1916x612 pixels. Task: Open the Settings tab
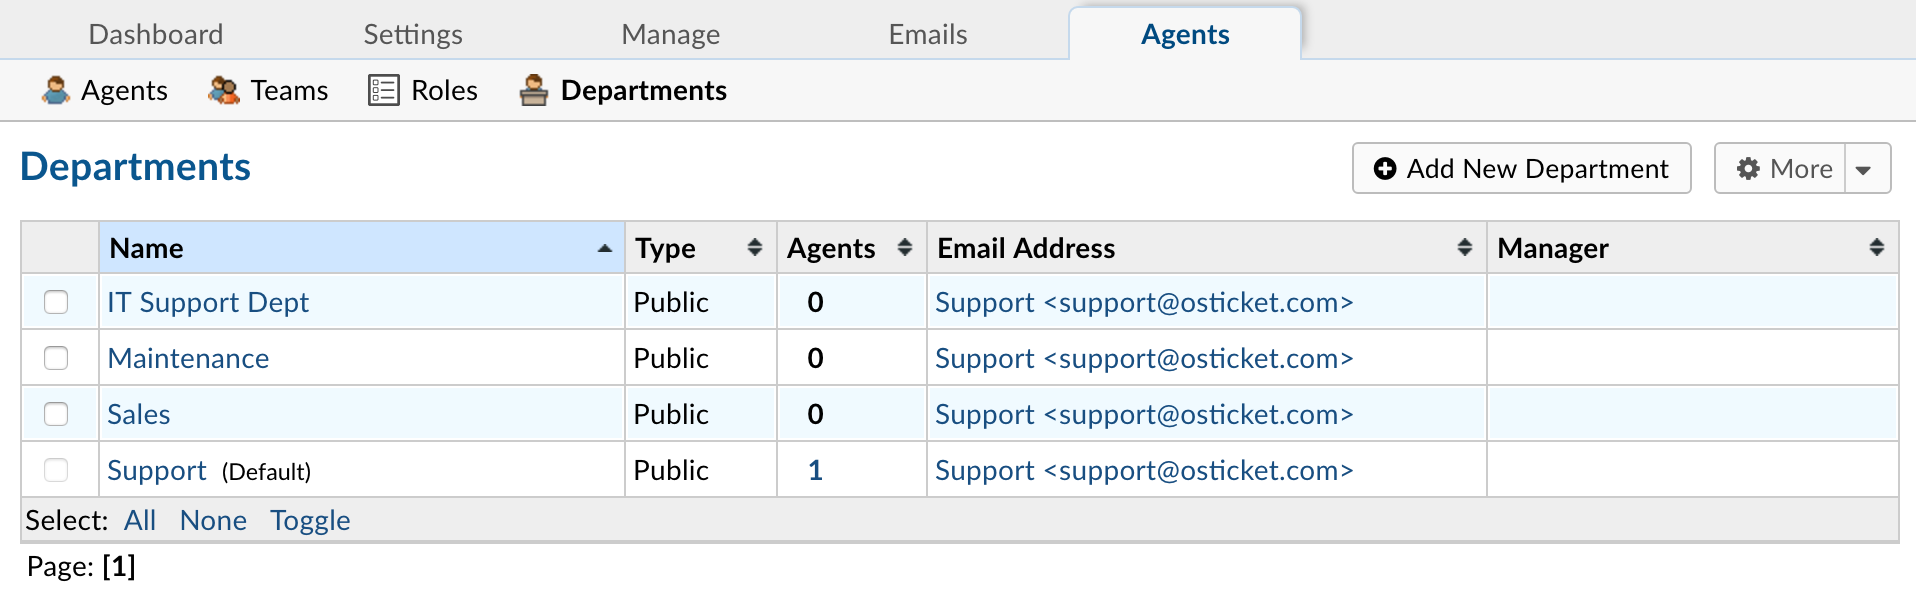pos(412,35)
